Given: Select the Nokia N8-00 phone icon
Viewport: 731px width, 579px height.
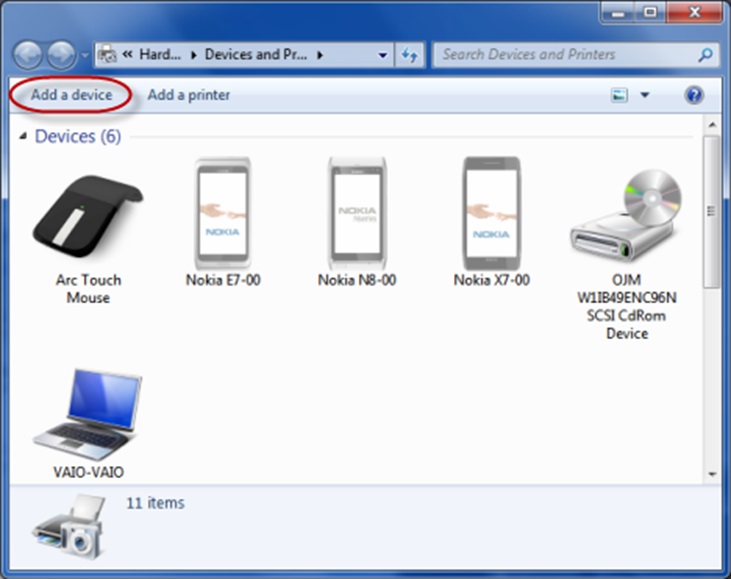Looking at the screenshot, I should [357, 214].
